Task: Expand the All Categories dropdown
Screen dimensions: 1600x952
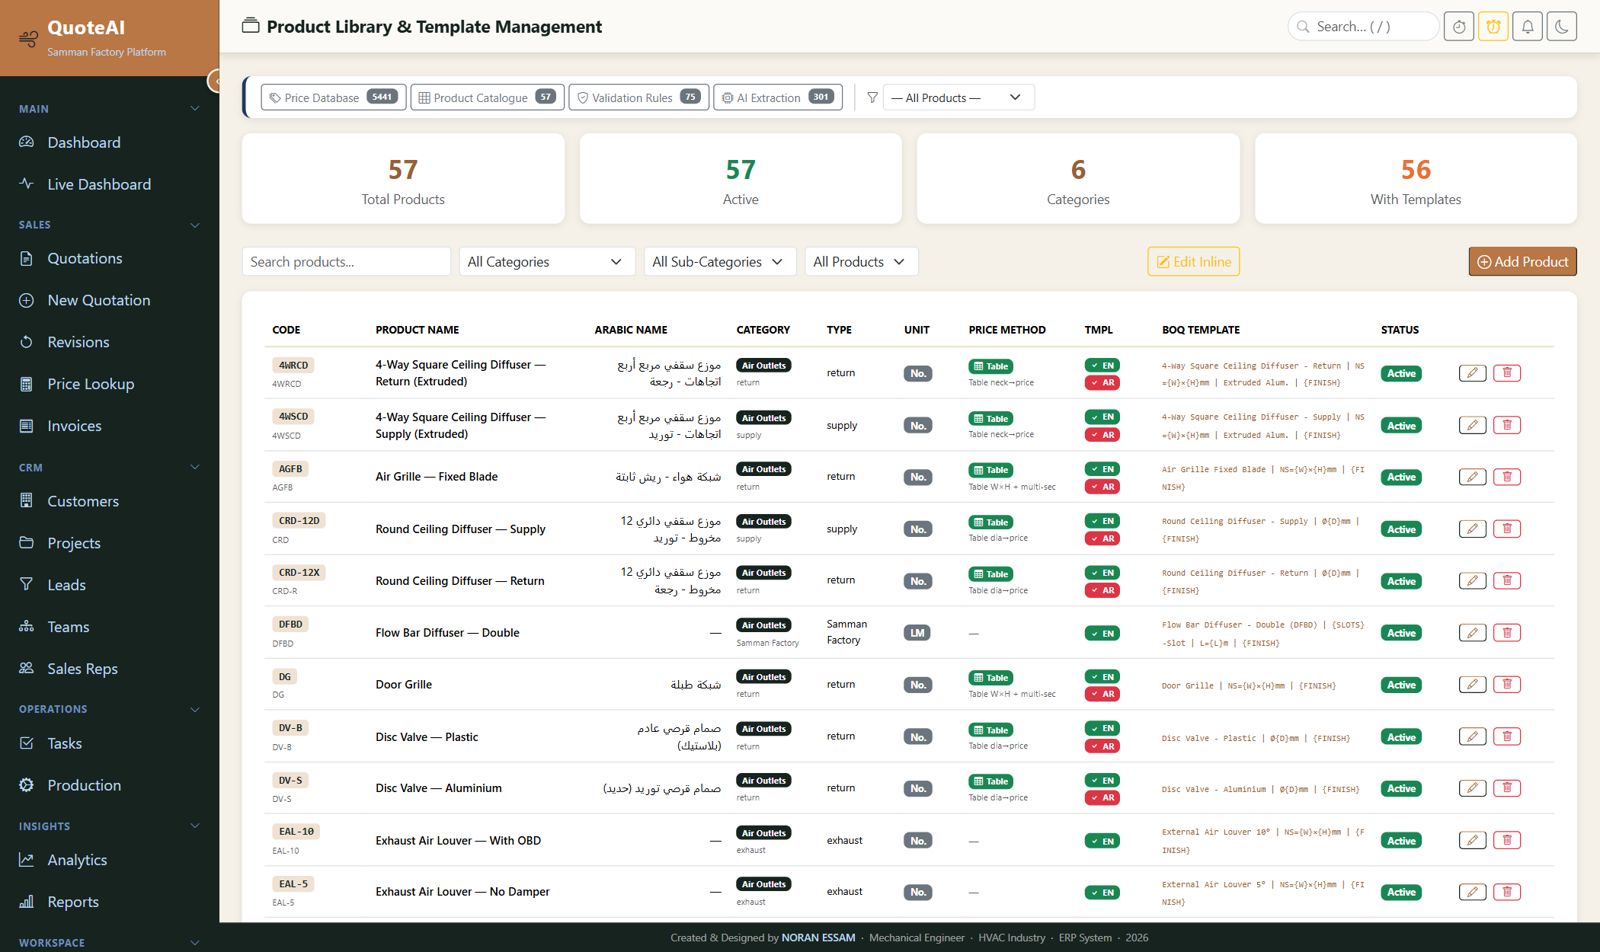Action: (547, 262)
